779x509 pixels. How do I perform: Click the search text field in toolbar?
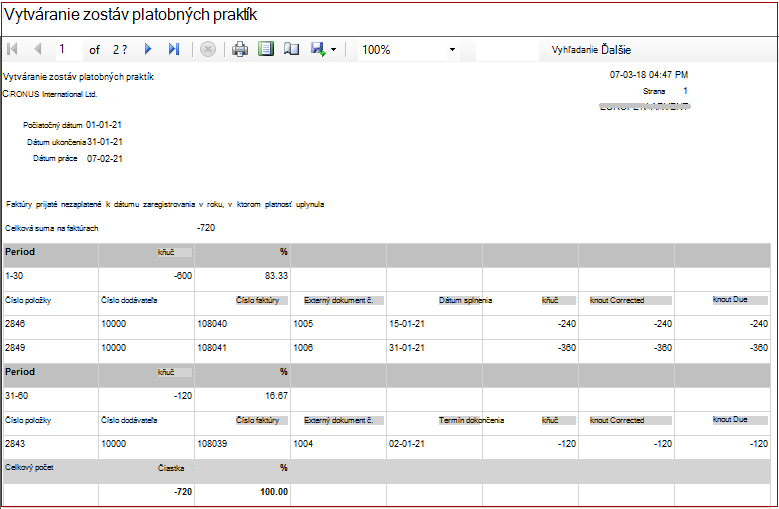click(x=507, y=50)
